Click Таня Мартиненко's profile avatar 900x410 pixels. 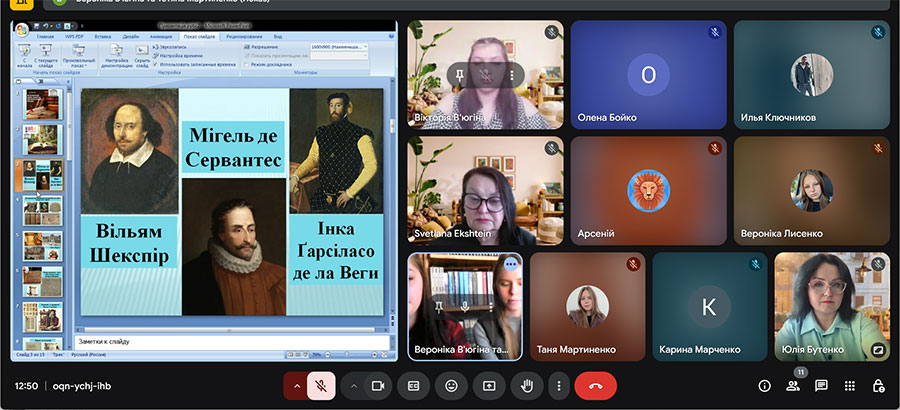[588, 307]
